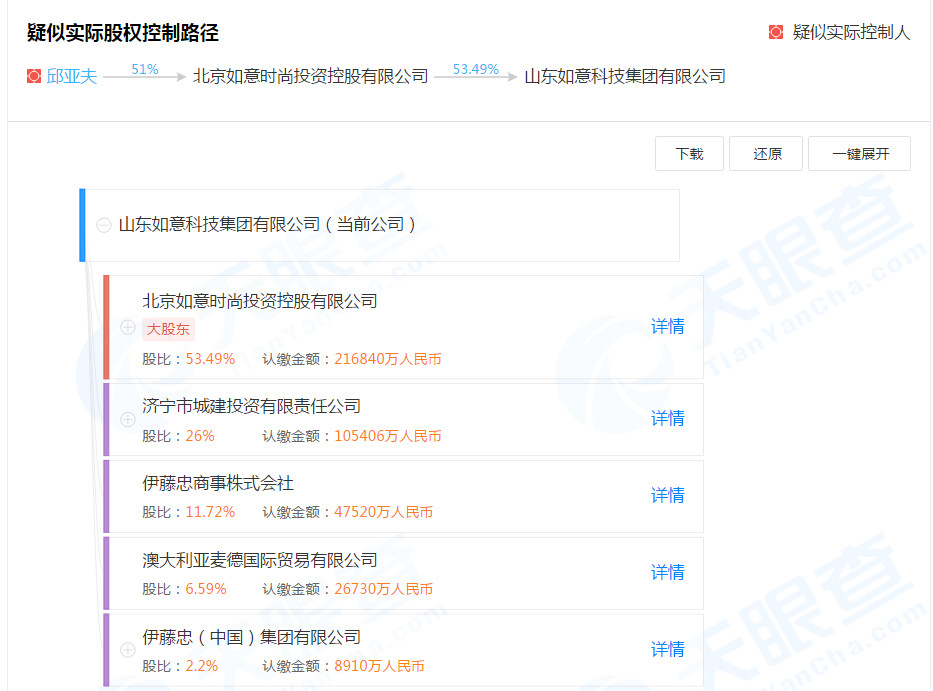Open 详情 for 澳大利亚麦德国际贸易有限公司

tap(668, 572)
